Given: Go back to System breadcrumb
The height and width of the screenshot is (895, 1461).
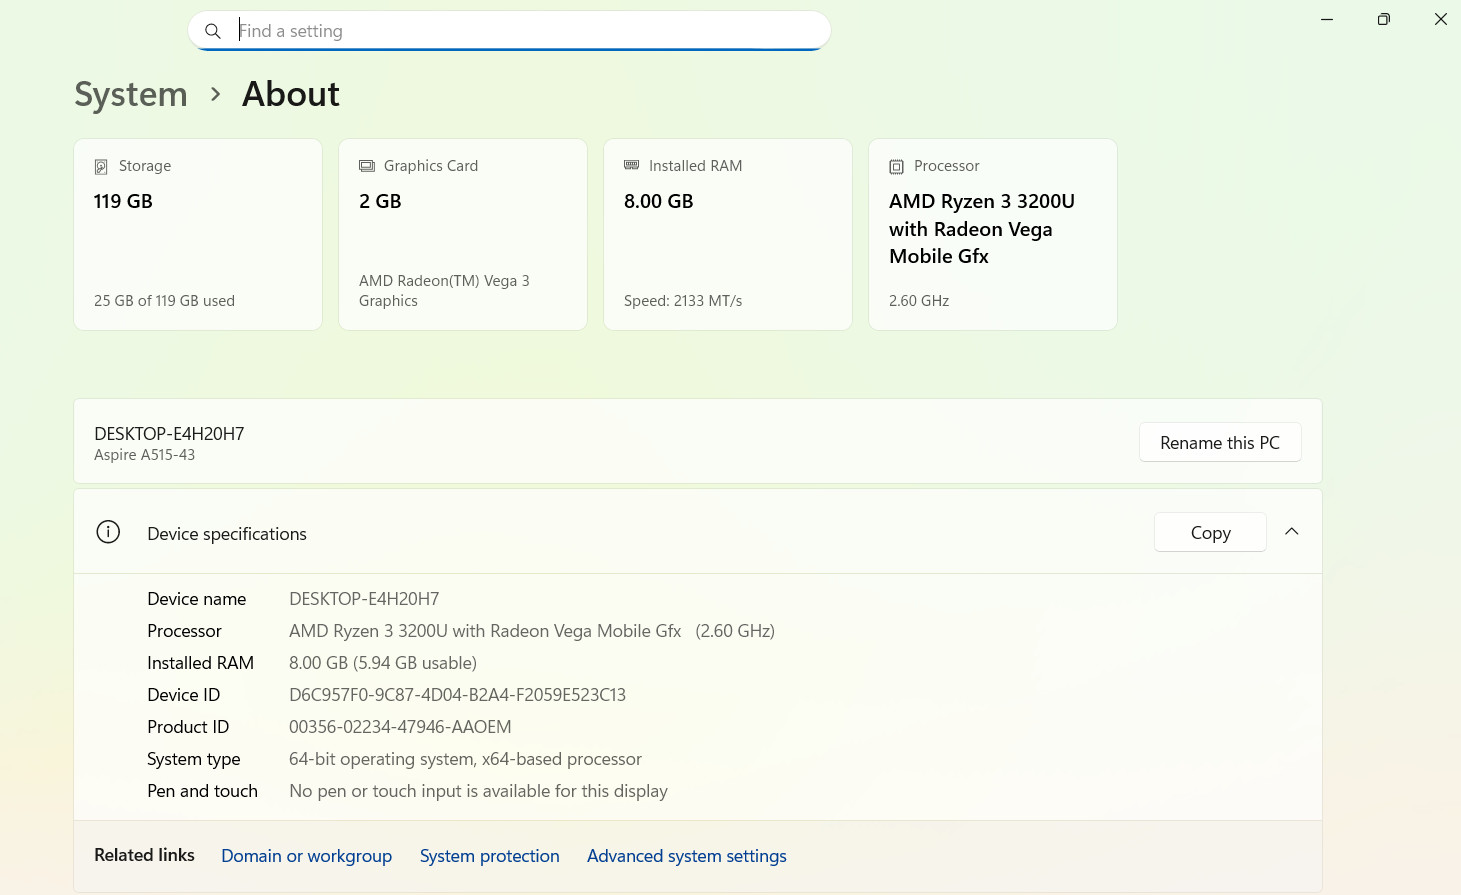Looking at the screenshot, I should click(131, 95).
